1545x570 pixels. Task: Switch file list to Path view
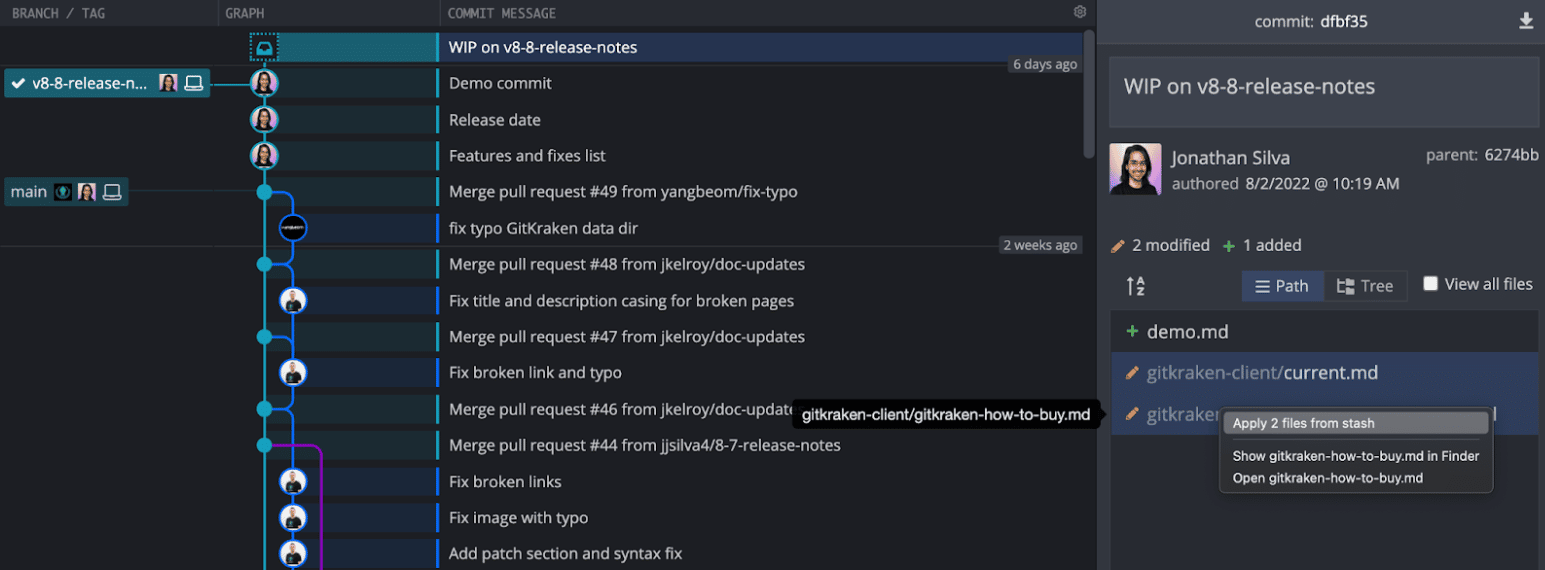coord(1282,286)
